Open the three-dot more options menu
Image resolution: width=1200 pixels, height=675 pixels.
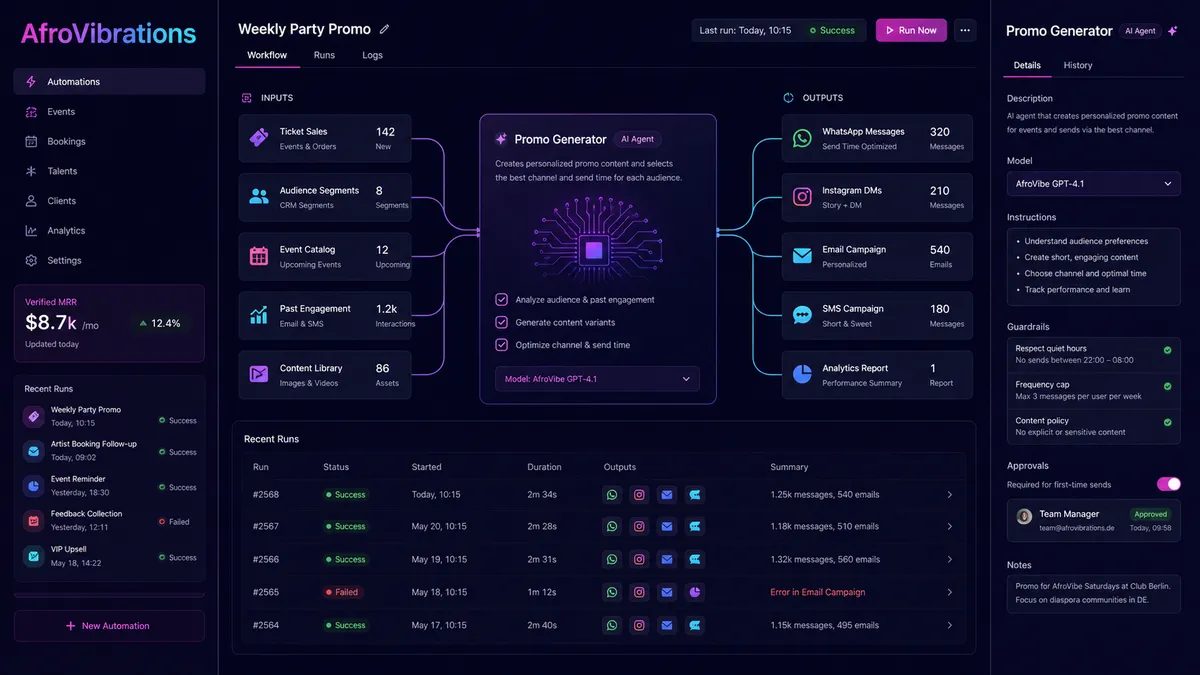965,30
